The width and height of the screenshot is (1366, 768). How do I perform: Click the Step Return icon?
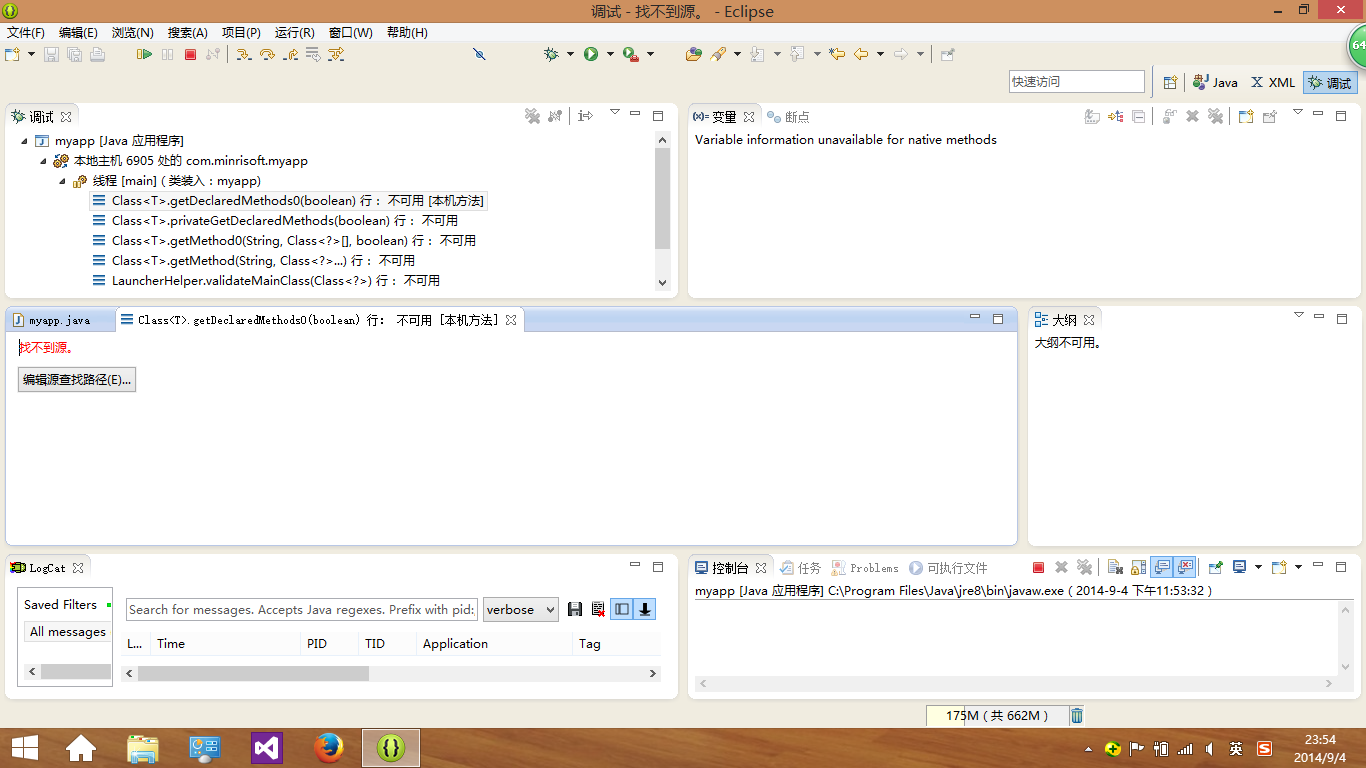click(290, 54)
